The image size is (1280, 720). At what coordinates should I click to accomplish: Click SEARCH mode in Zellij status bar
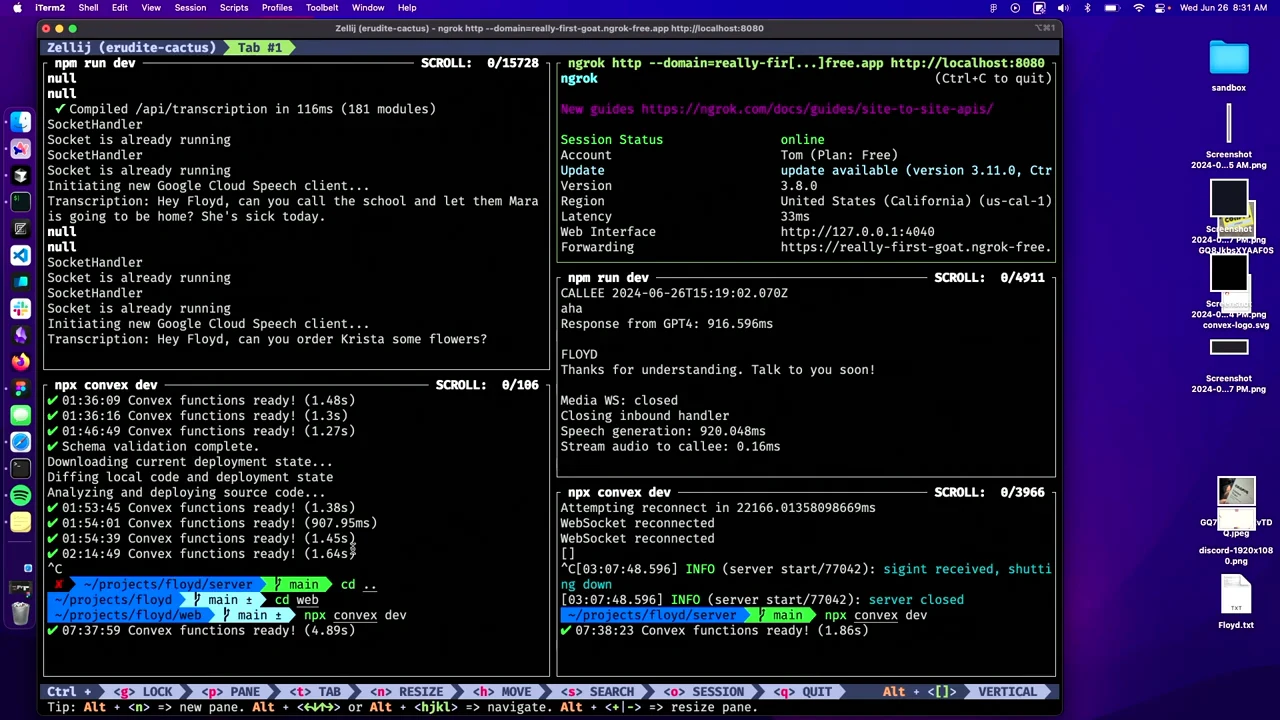tap(598, 692)
